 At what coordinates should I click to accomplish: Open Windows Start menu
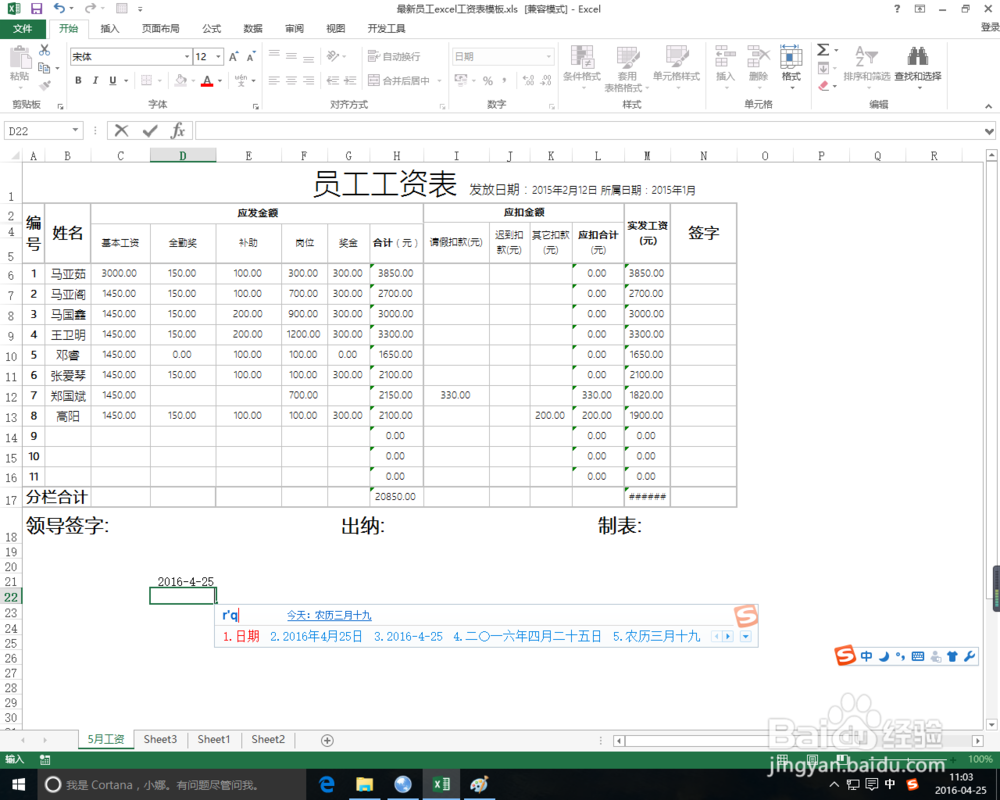coord(18,784)
